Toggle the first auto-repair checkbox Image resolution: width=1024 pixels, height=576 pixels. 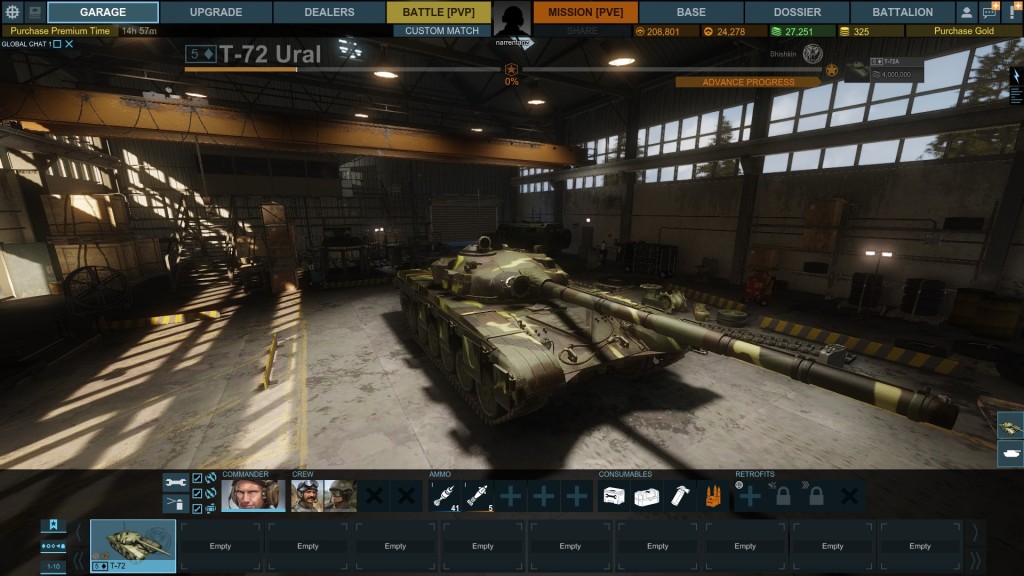[197, 479]
